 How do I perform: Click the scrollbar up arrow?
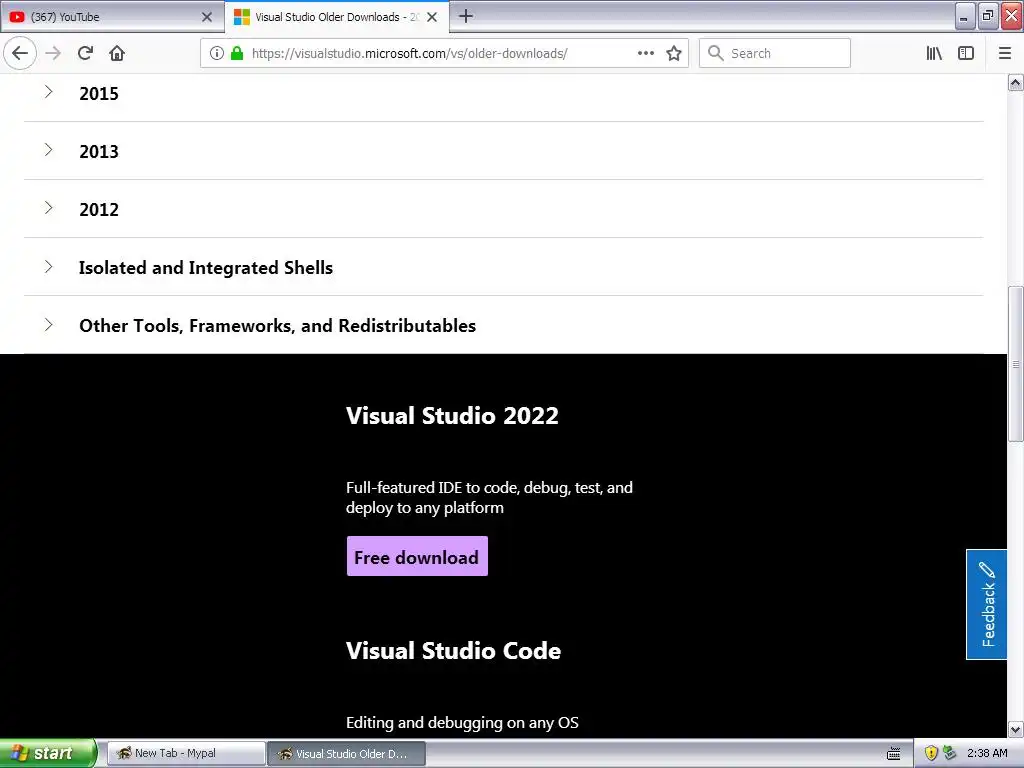tap(1015, 82)
